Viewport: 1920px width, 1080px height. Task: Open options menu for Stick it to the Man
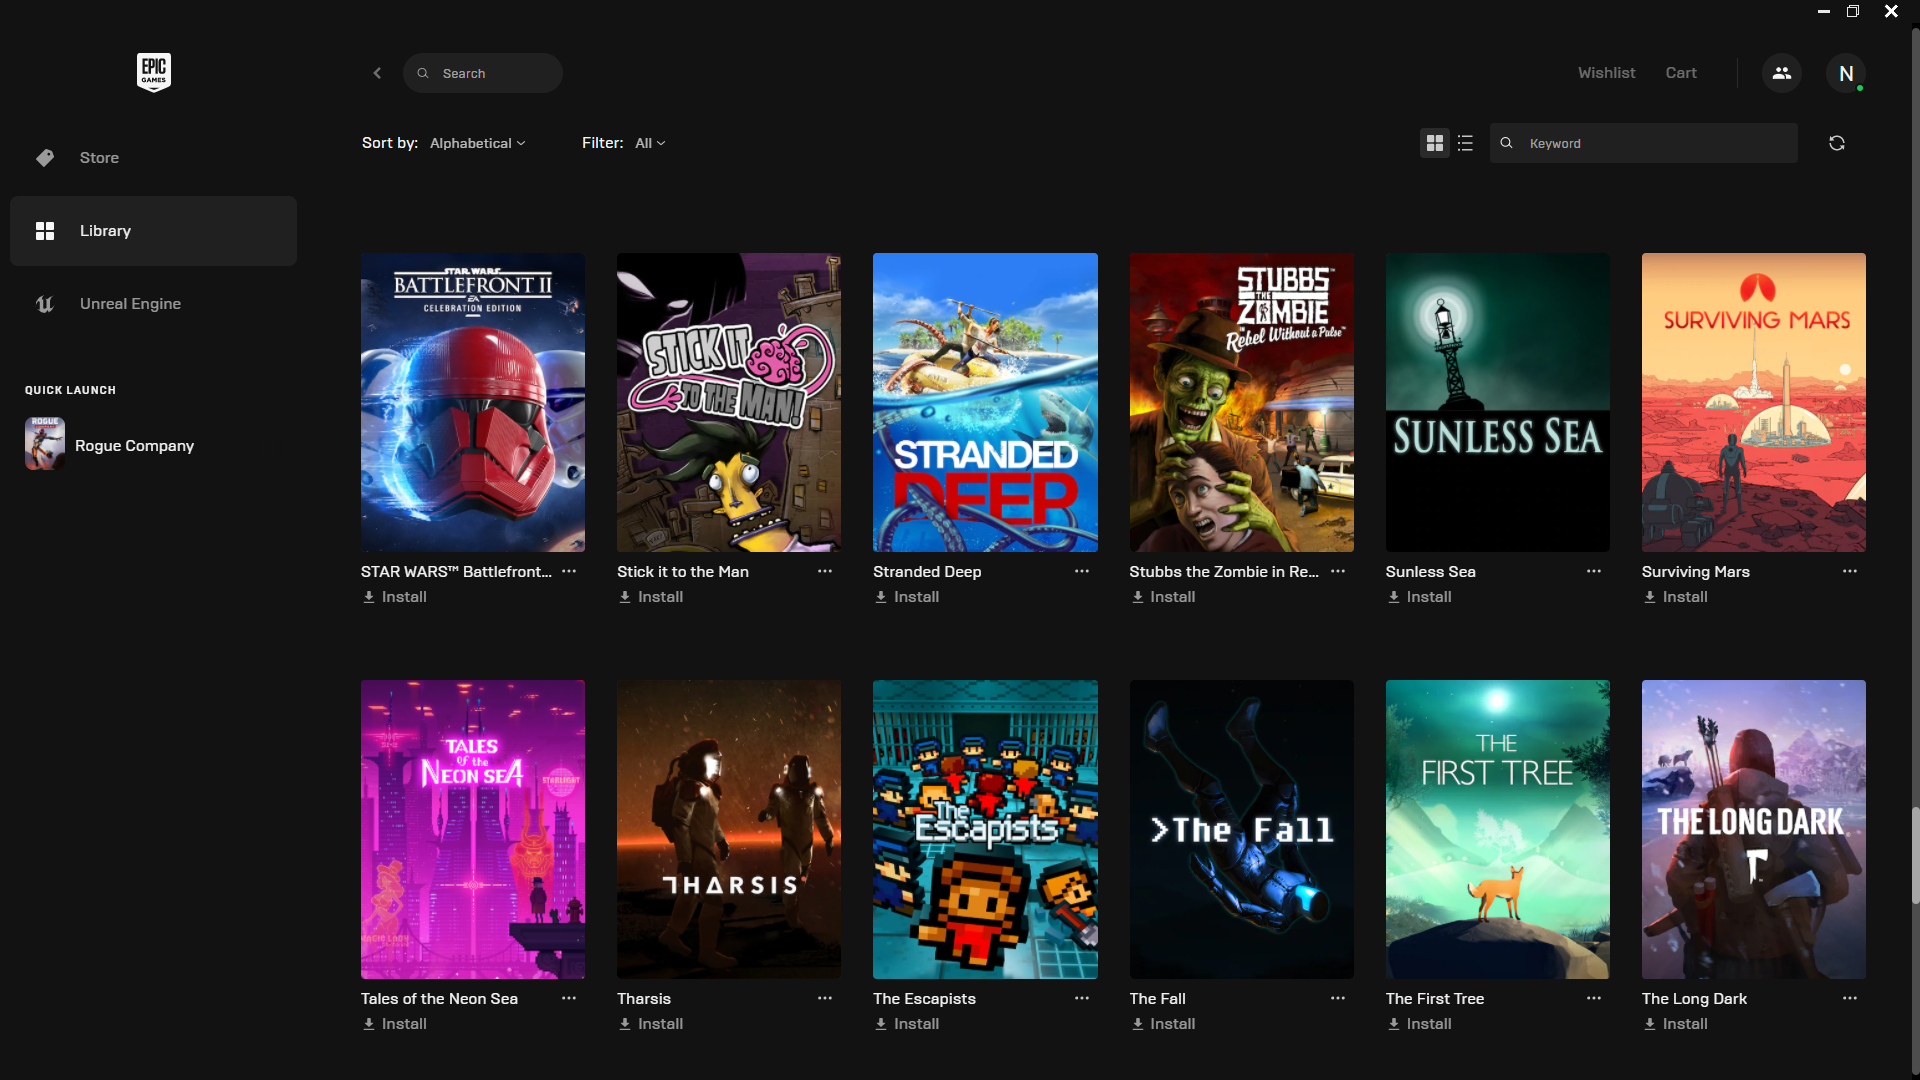coord(825,572)
